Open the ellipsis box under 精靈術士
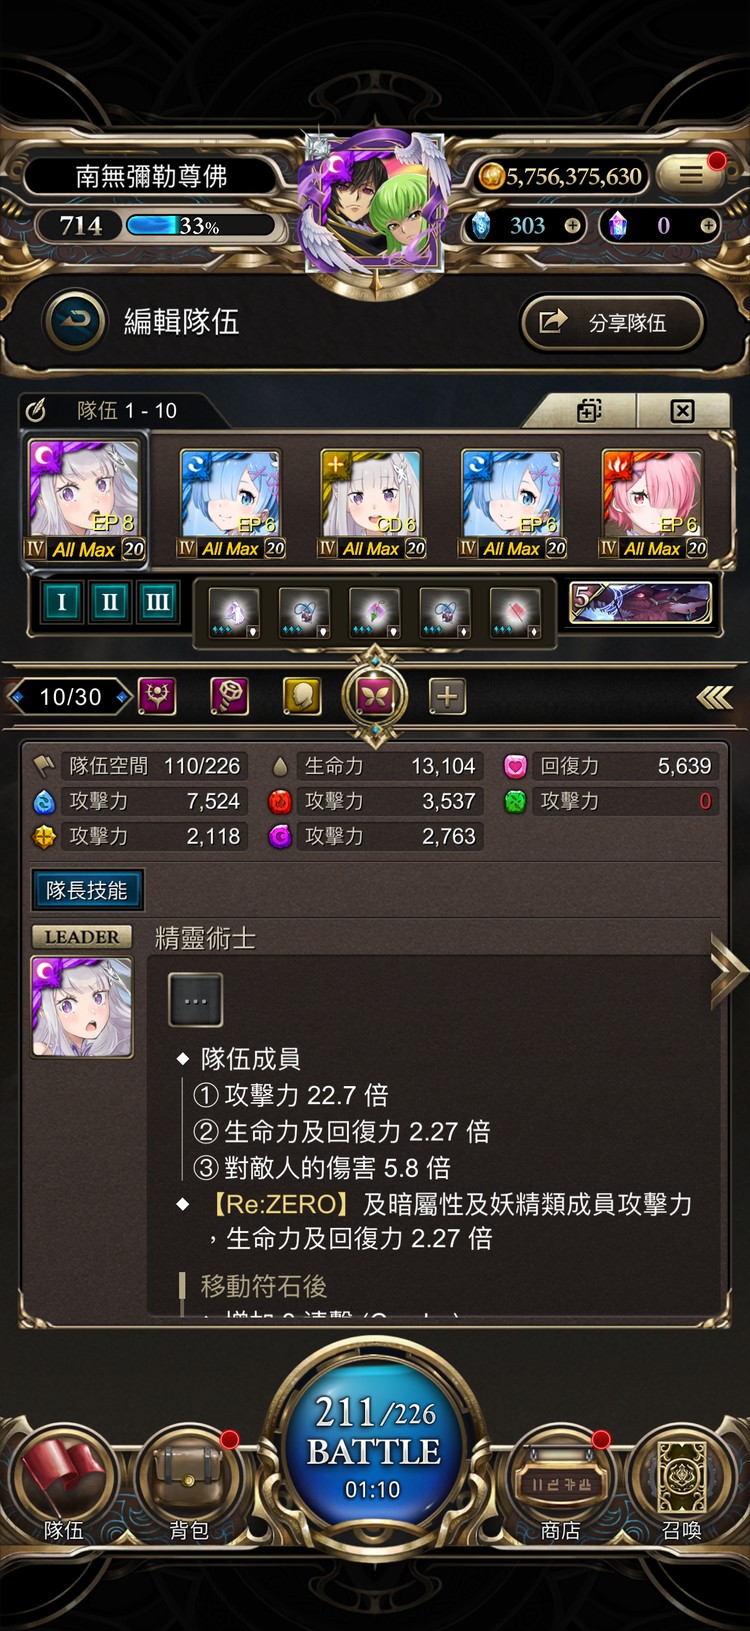 tap(196, 1000)
